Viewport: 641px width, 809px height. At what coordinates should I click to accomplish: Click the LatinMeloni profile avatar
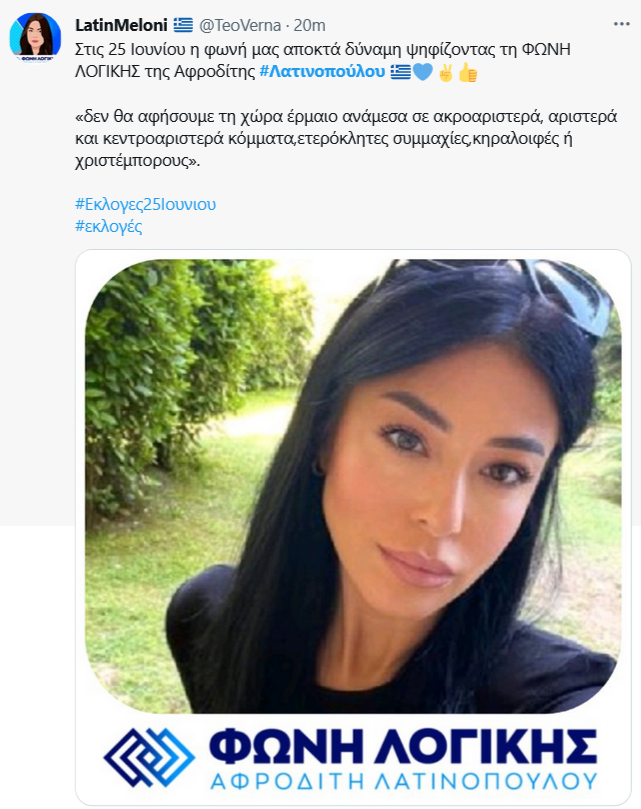[x=35, y=37]
